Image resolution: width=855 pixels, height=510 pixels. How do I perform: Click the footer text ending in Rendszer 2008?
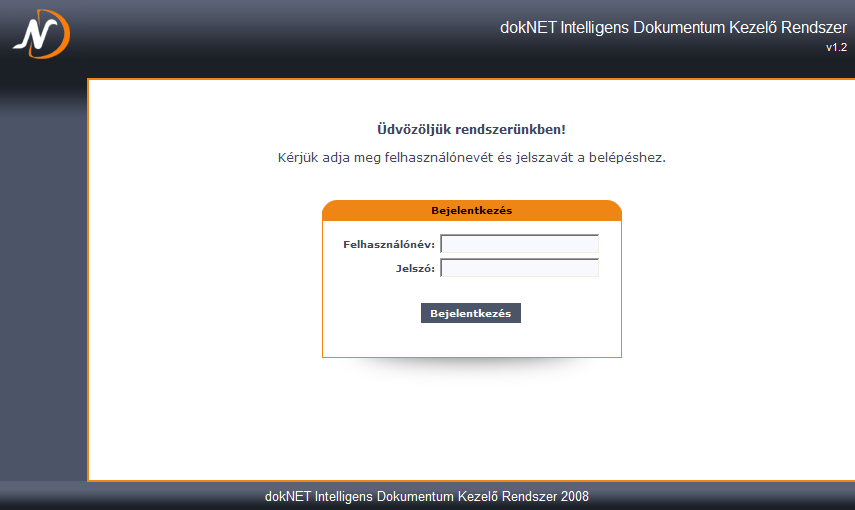426,496
